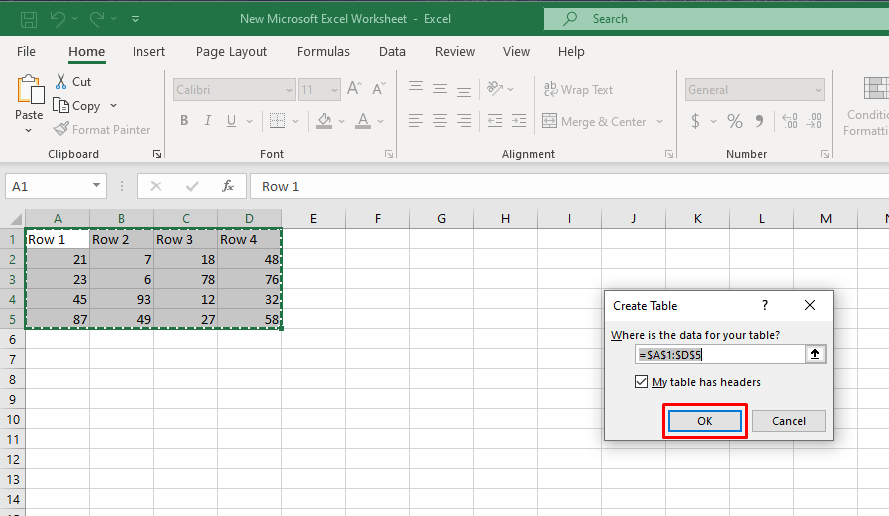This screenshot has width=889, height=516.
Task: Click the table data range input field
Action: 720,354
